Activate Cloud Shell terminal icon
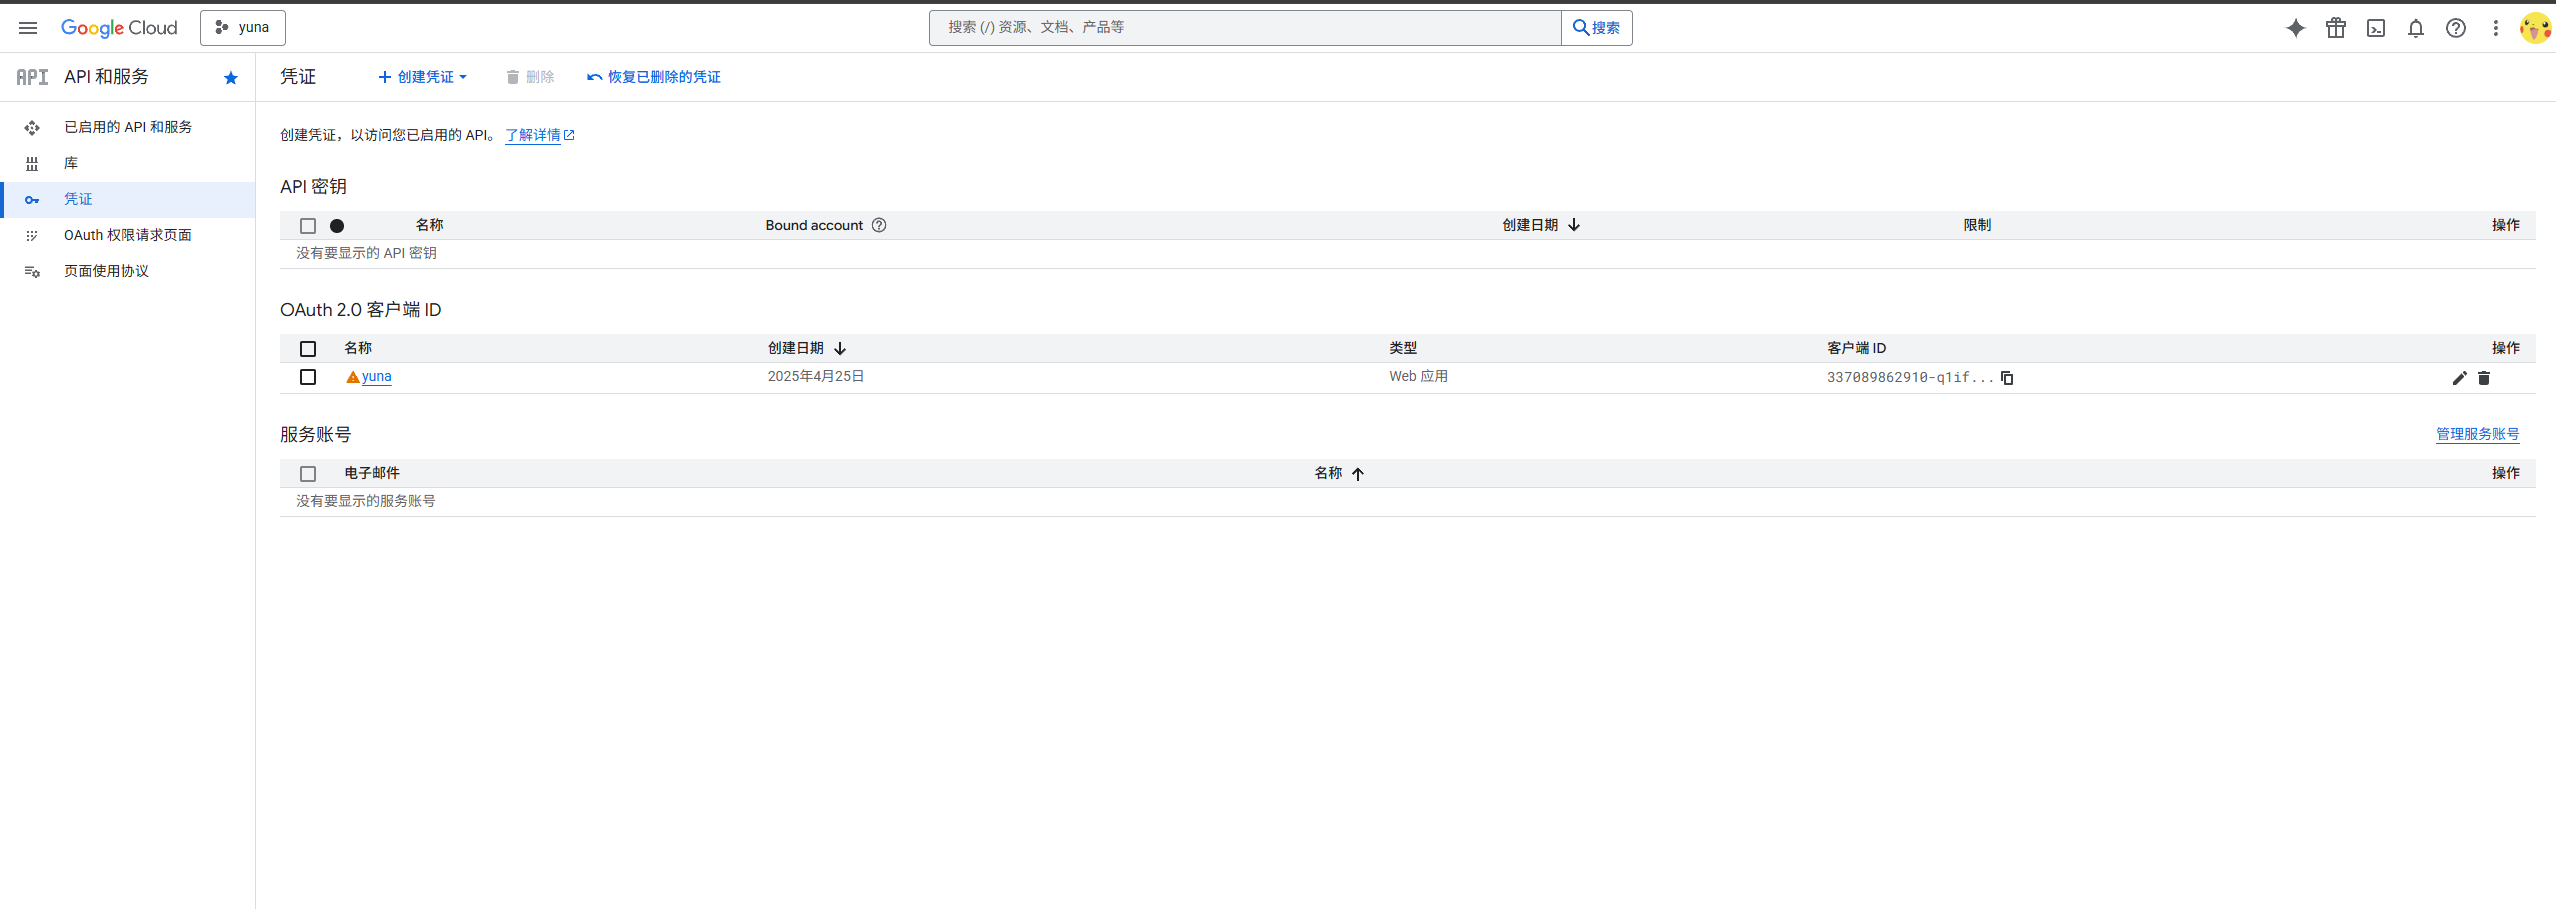Screen dimensions: 2556x909 2375,28
